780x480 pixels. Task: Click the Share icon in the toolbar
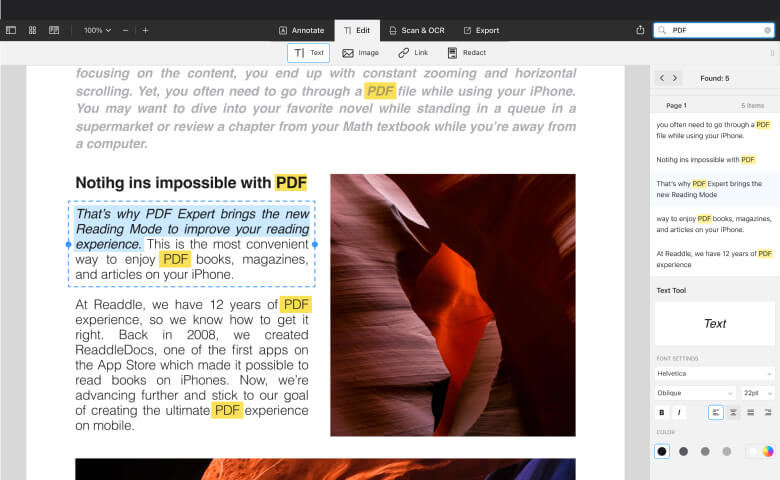click(x=640, y=30)
